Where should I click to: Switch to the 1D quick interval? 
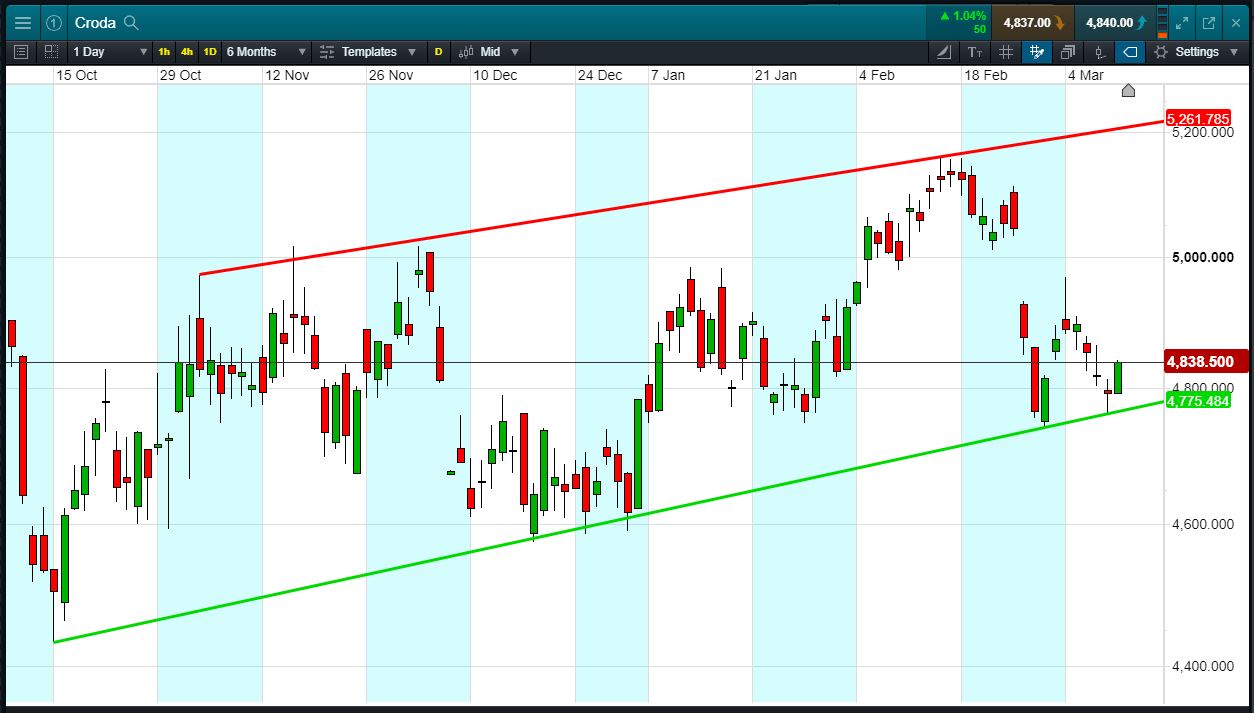pyautogui.click(x=210, y=52)
